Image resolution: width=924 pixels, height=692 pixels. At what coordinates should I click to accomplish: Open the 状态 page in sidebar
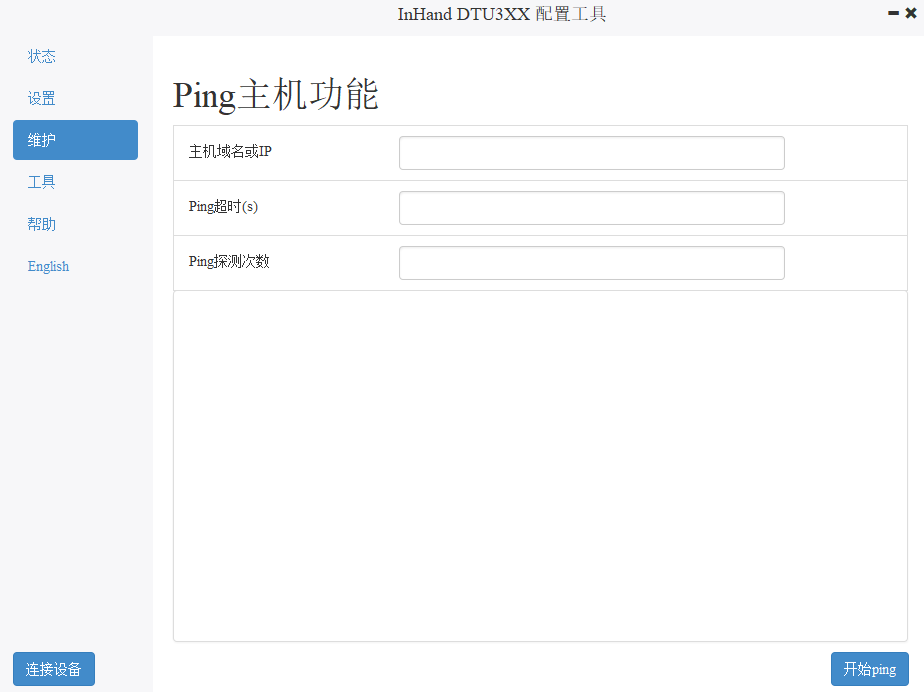[42, 56]
